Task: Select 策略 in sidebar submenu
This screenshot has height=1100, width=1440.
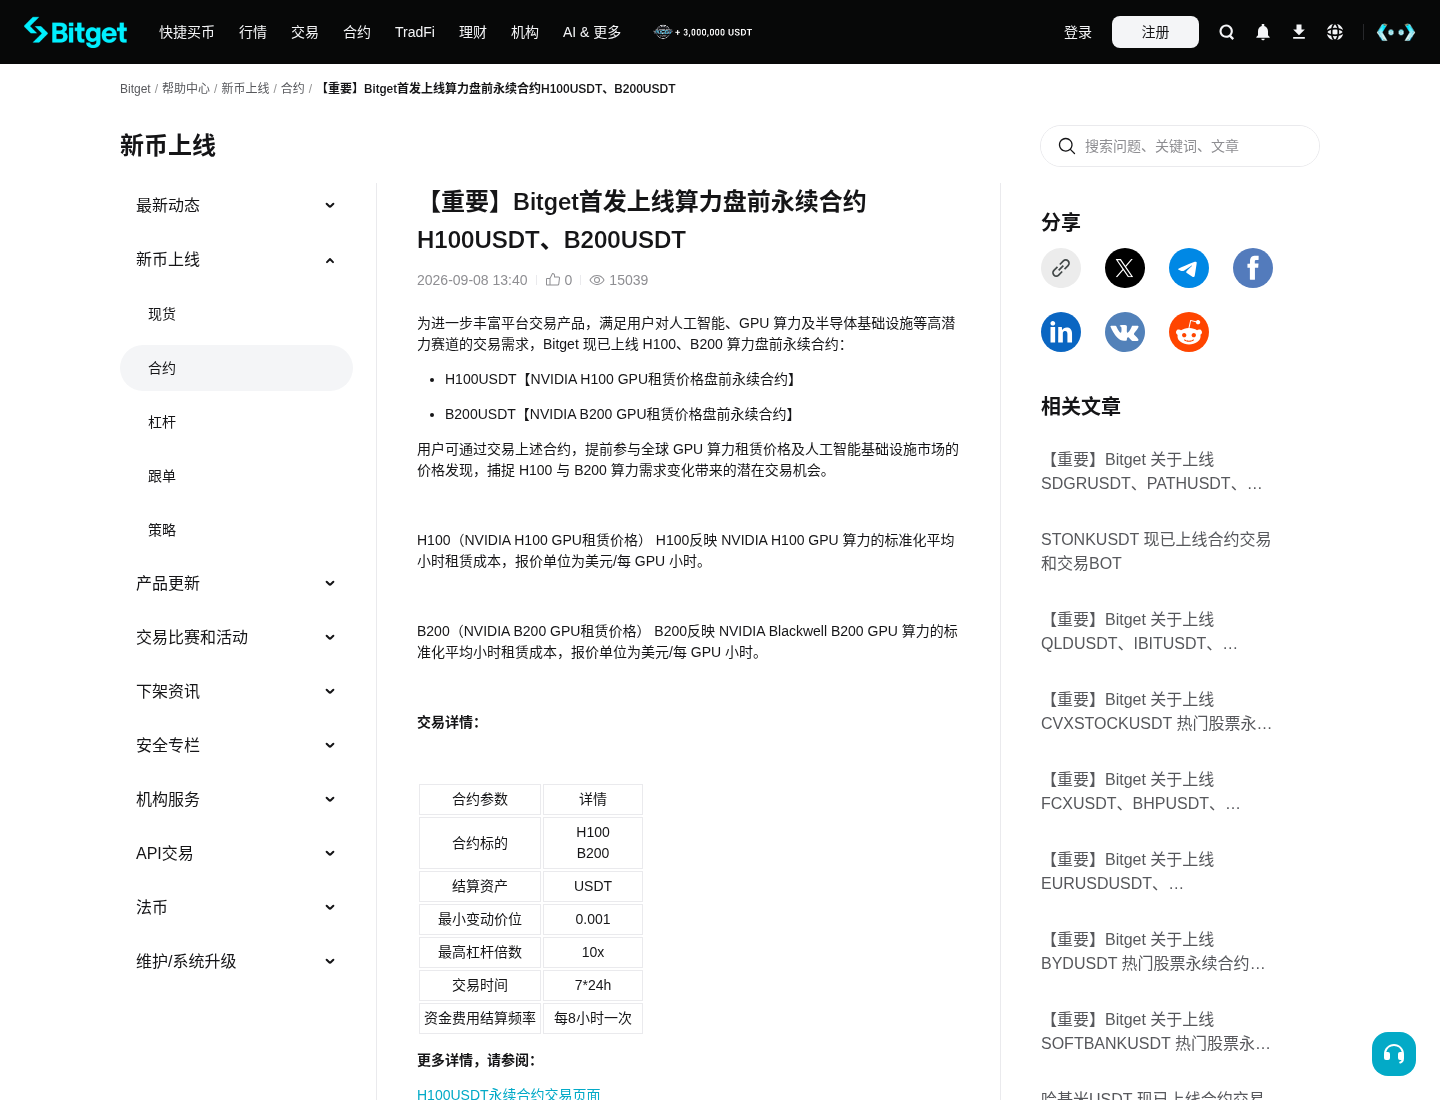Action: tap(236, 530)
